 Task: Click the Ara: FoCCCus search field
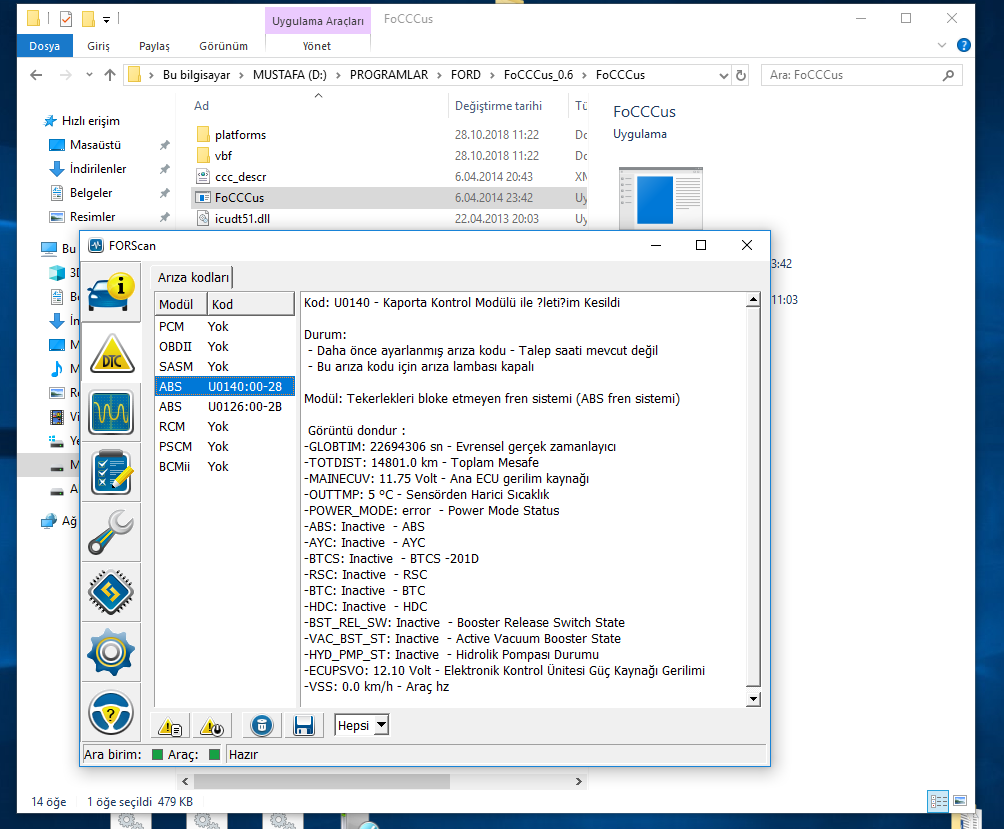coord(861,75)
